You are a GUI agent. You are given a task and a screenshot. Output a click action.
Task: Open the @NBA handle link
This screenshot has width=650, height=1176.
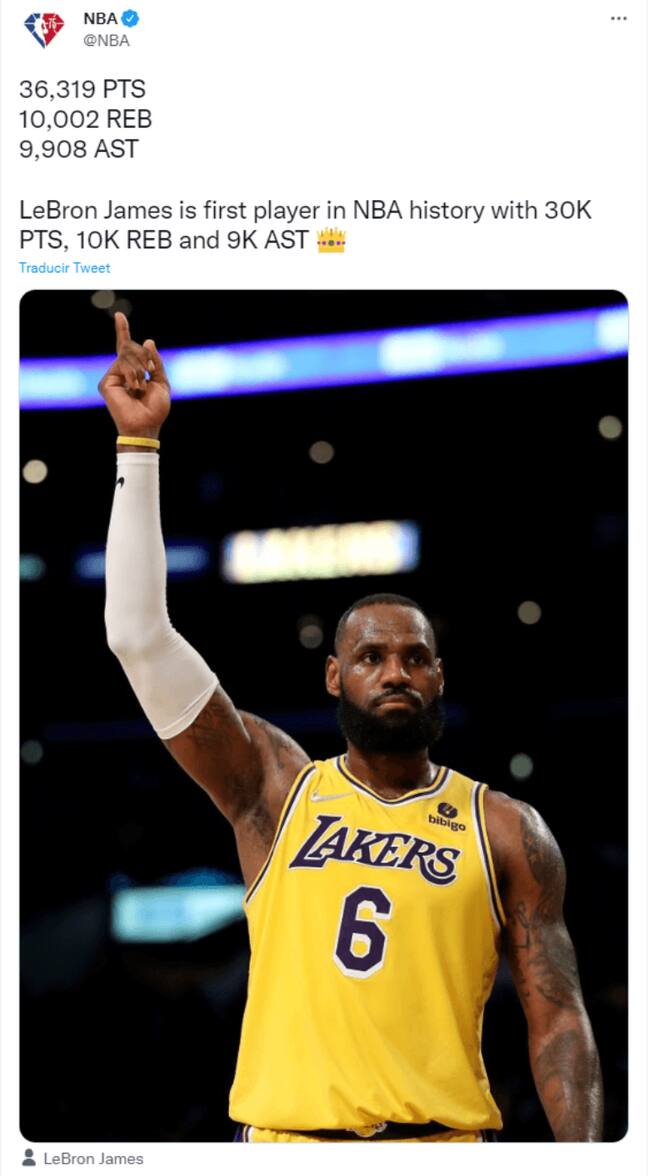(x=106, y=41)
